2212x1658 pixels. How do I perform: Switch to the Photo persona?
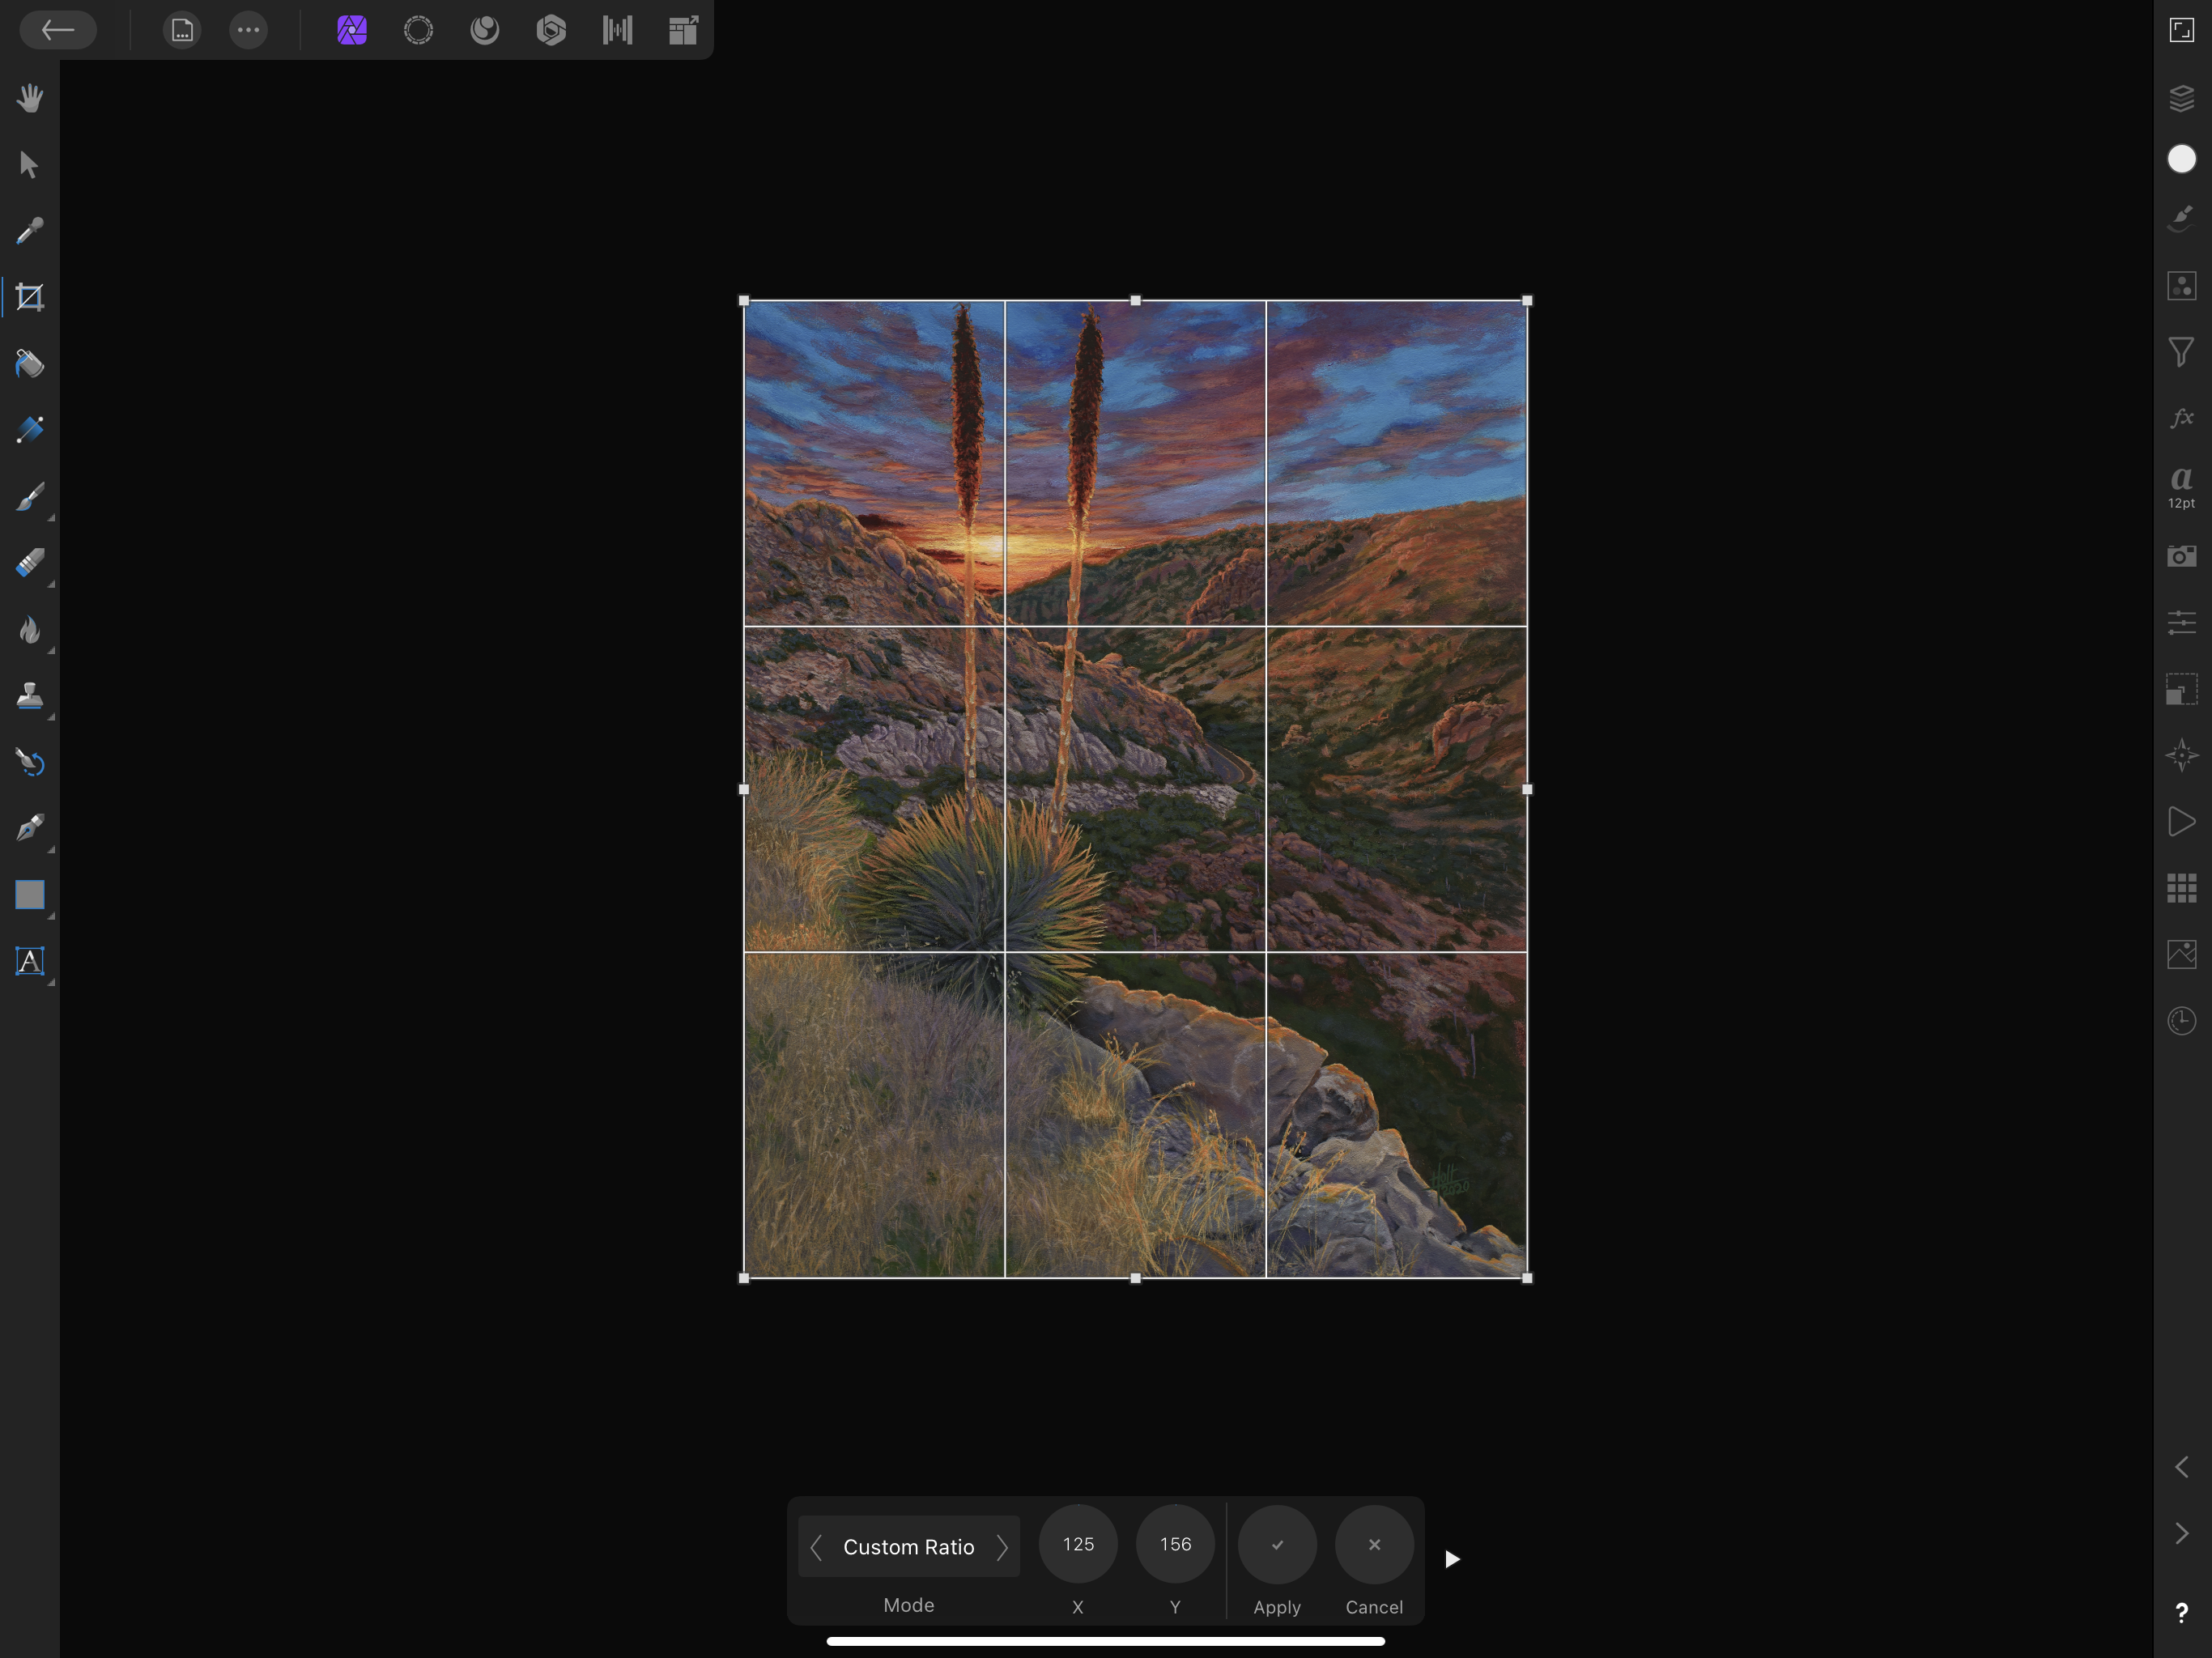point(352,30)
